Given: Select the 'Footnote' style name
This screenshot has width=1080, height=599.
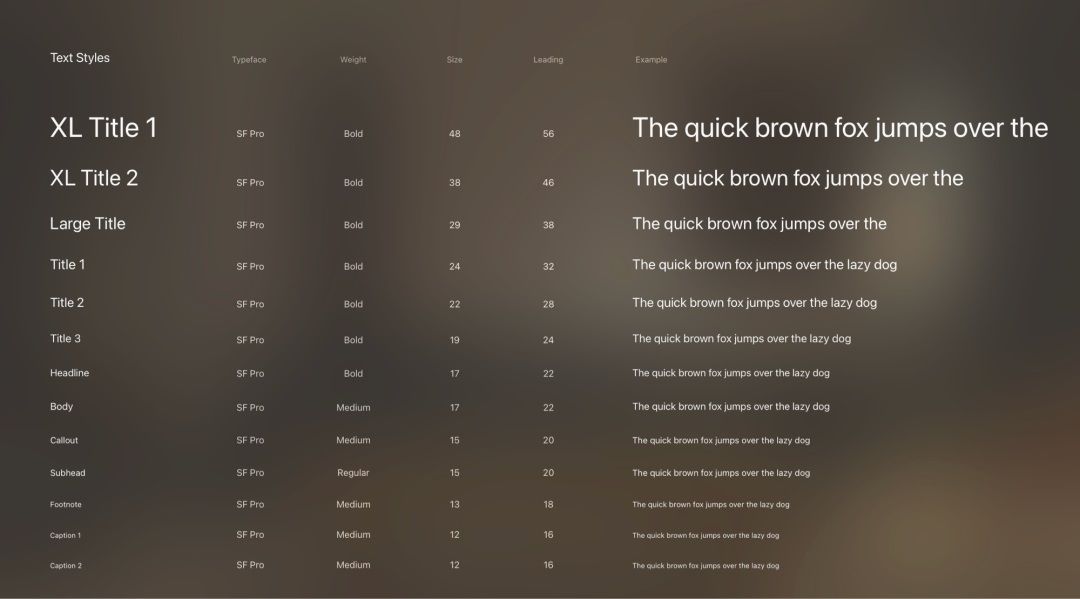Looking at the screenshot, I should click(x=65, y=504).
